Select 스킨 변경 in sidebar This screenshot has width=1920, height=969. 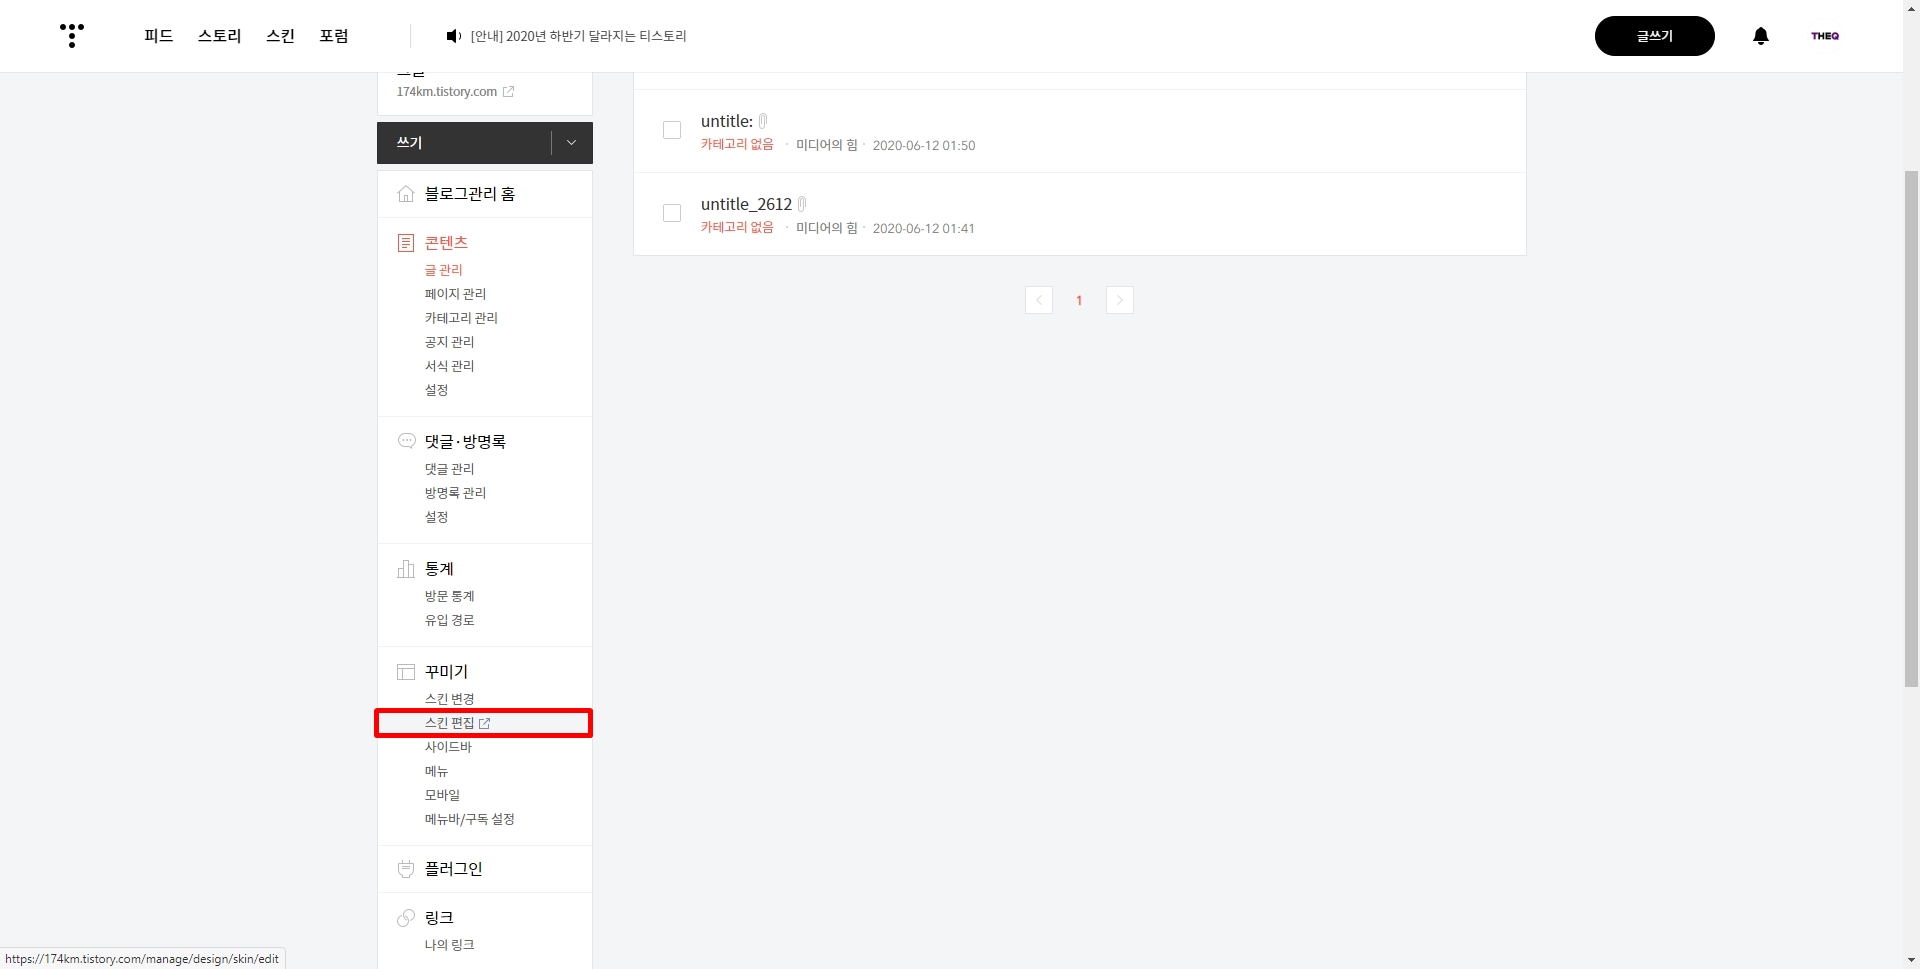pos(450,699)
